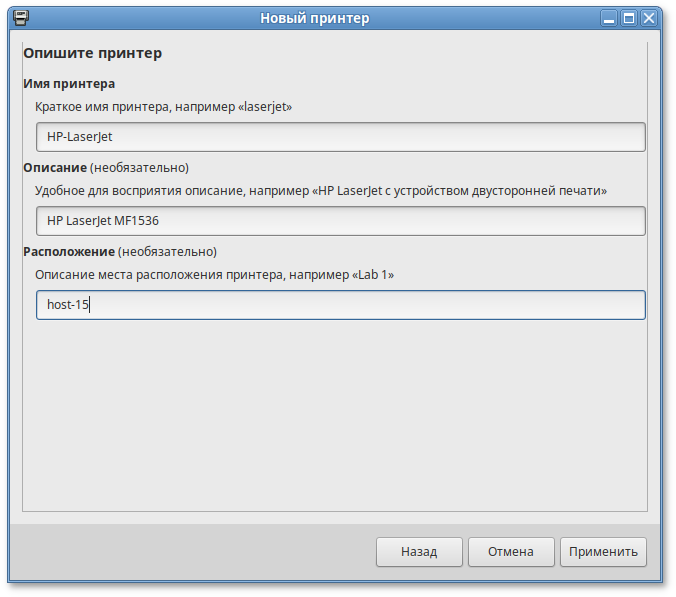Screen dimensions: 676x597
Task: Click the description field with HP LaserJet MF1536
Action: [340, 221]
